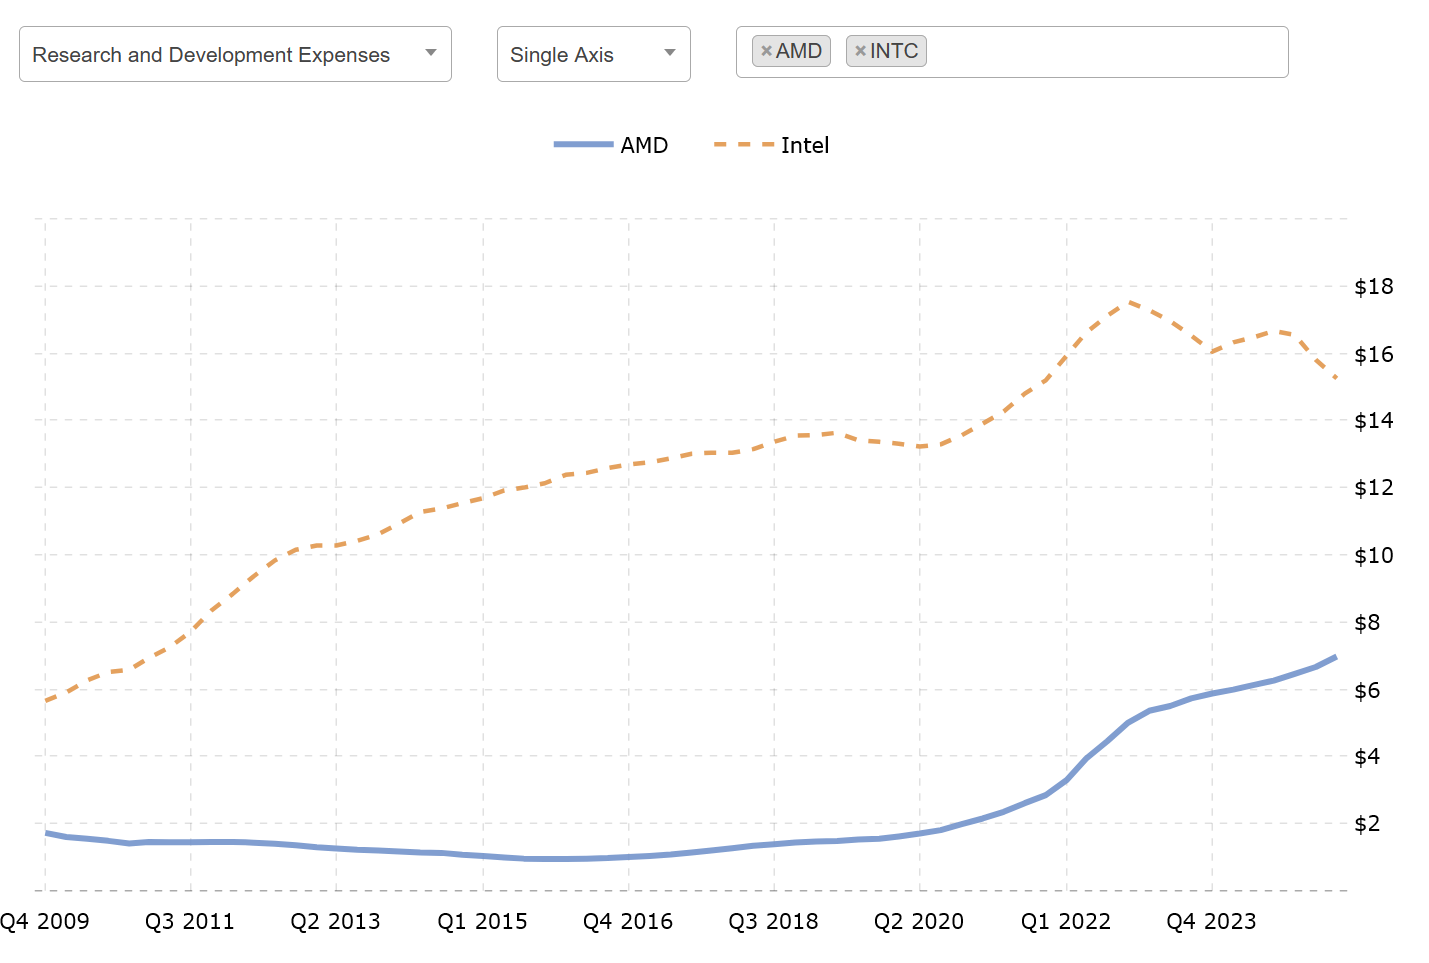
Task: Click the dashed orange Intel legend line
Action: point(743,145)
